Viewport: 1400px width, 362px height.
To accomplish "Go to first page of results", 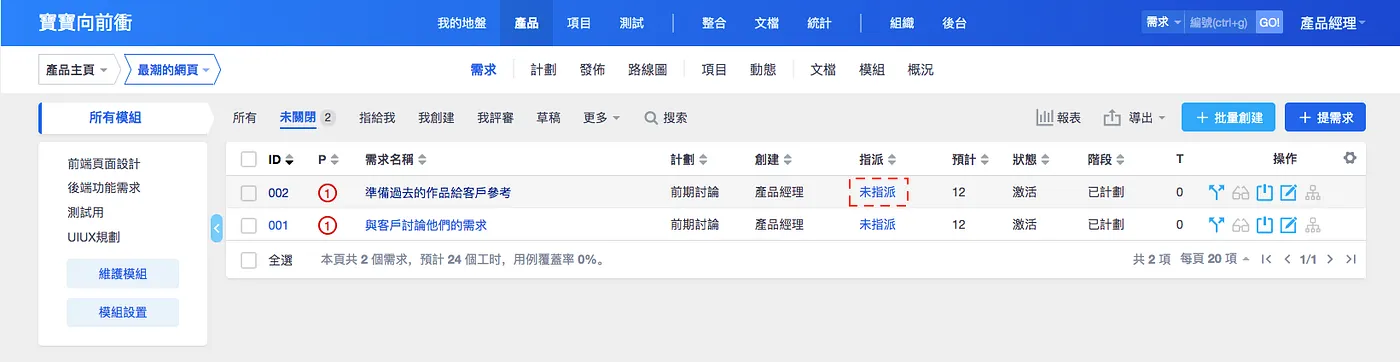I will click(1266, 259).
